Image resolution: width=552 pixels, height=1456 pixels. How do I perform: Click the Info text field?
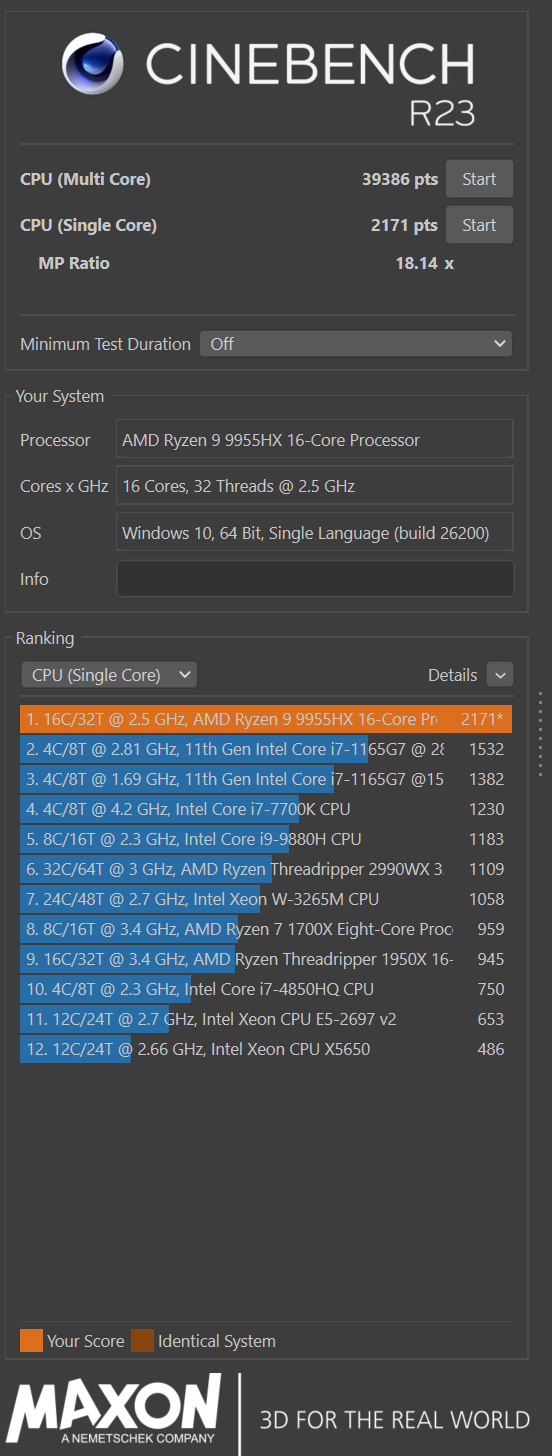click(x=315, y=579)
